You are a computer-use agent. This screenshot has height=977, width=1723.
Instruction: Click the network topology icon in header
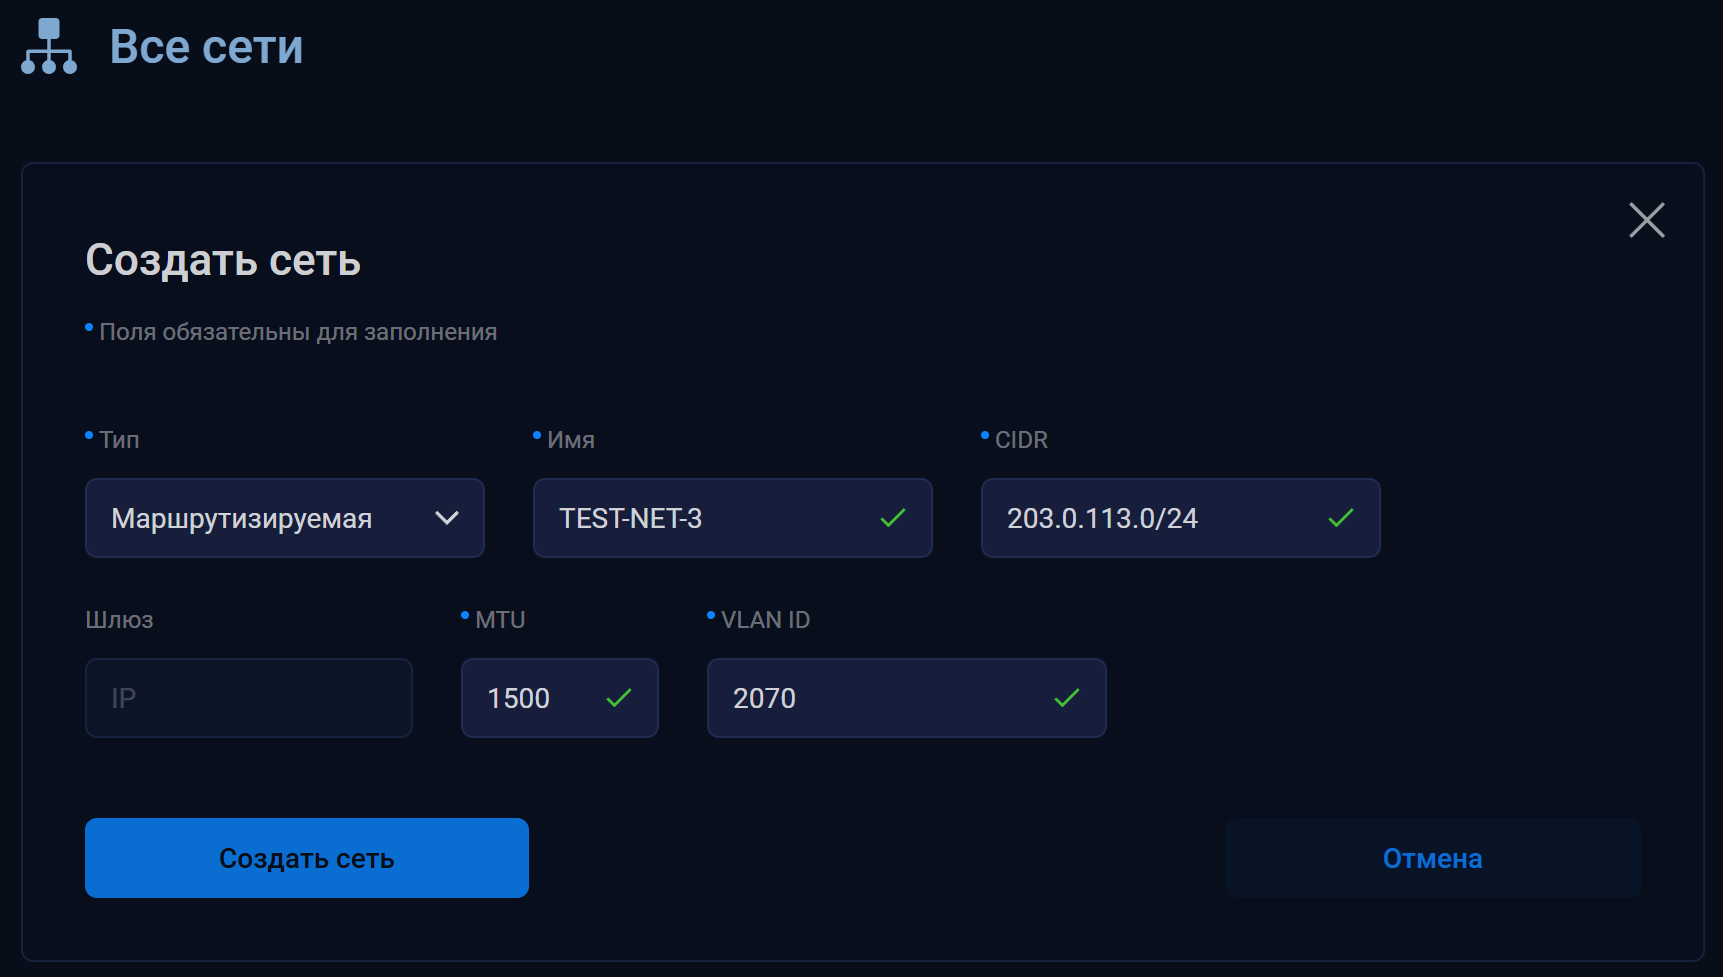pos(48,46)
